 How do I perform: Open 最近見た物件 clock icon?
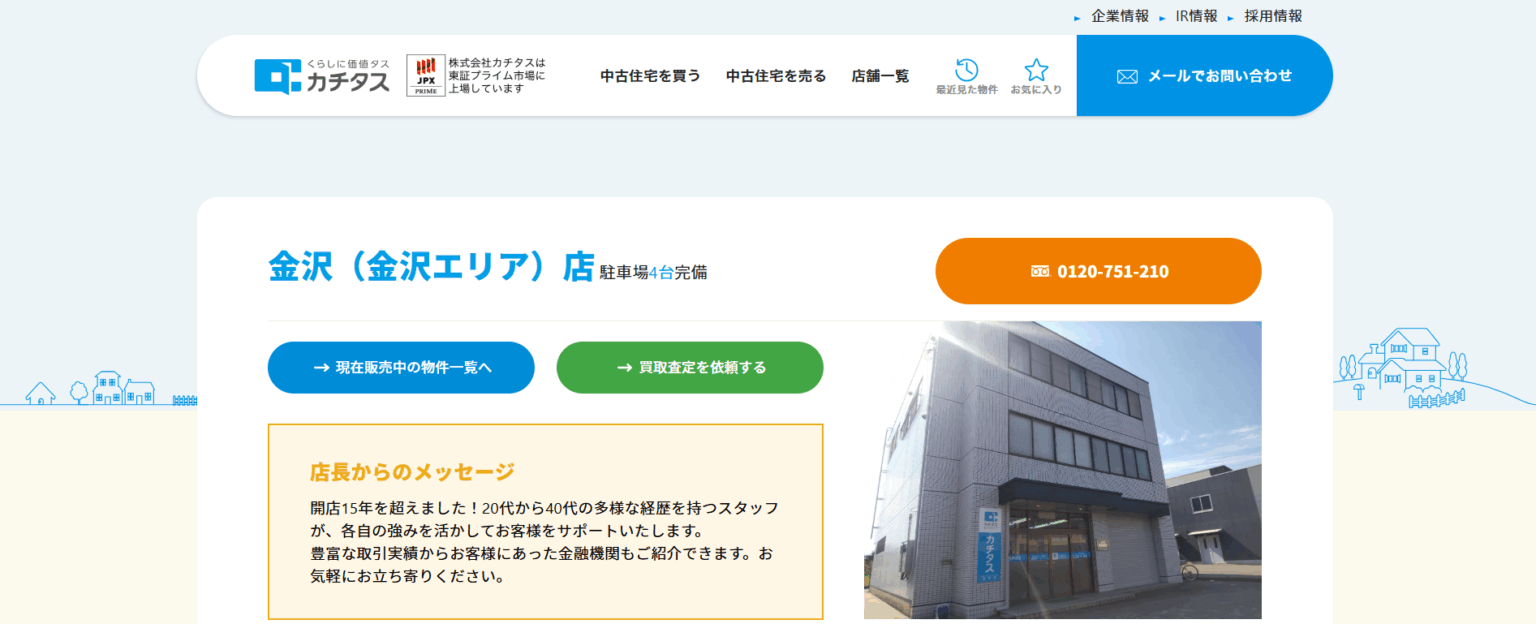pyautogui.click(x=966, y=70)
